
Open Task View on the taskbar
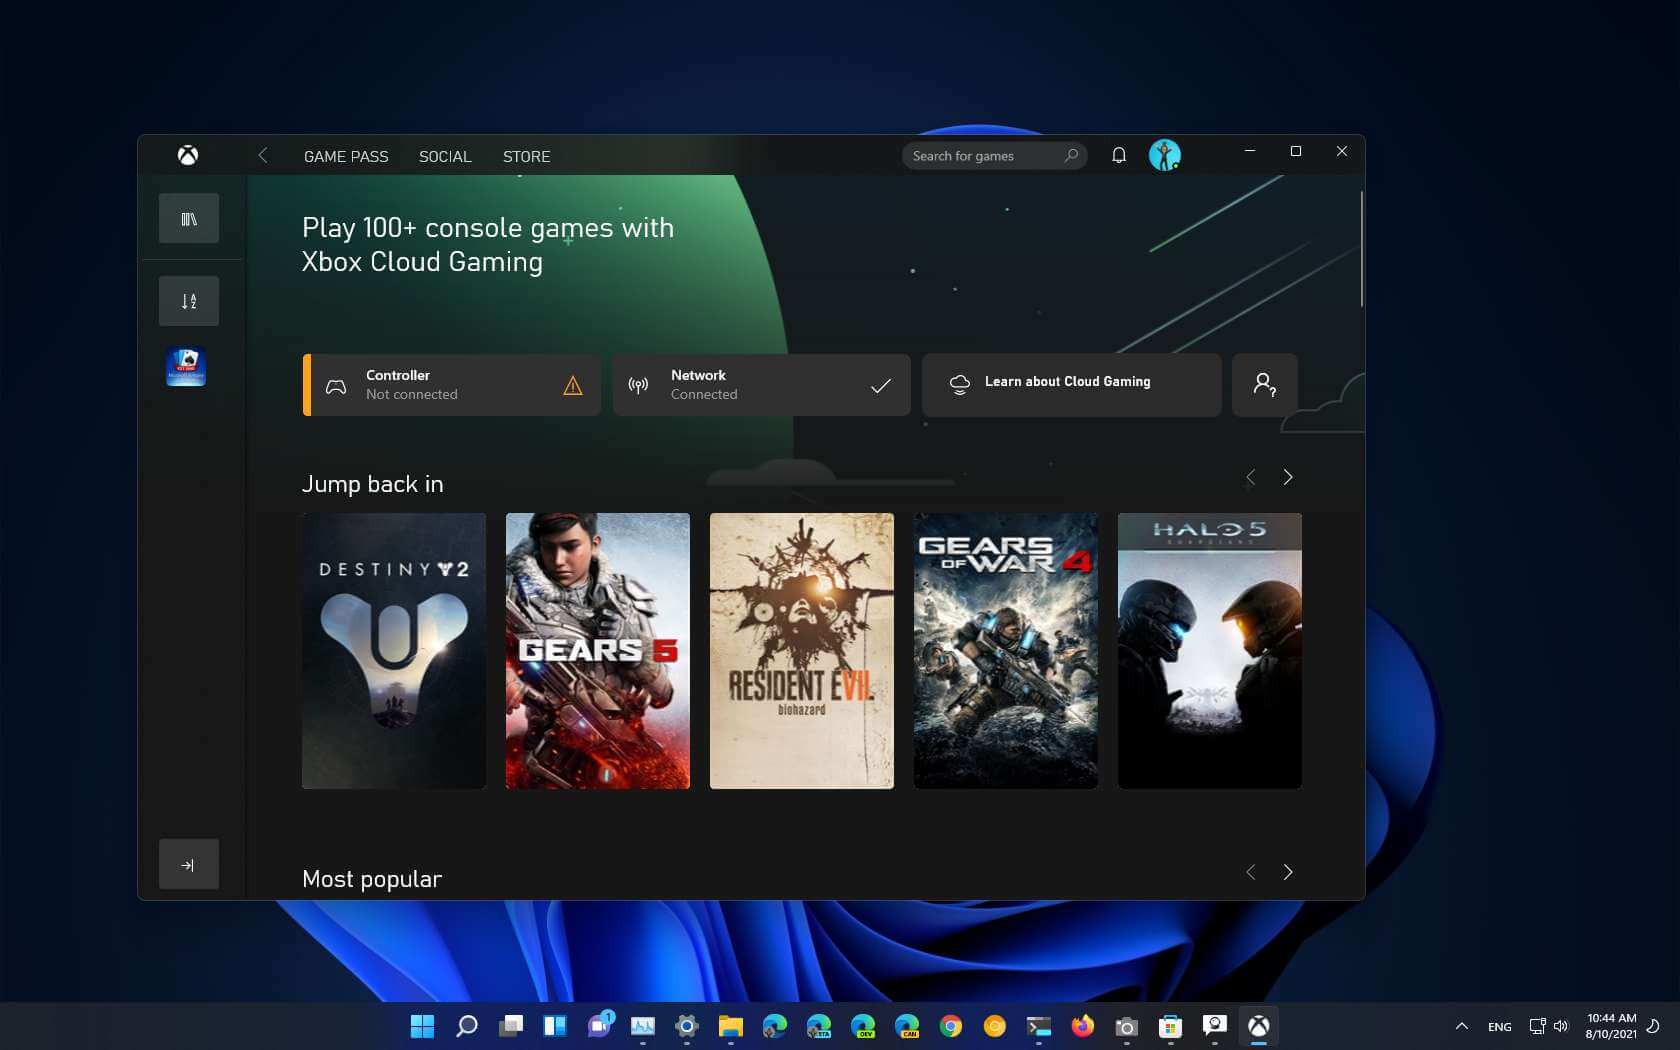(511, 1026)
